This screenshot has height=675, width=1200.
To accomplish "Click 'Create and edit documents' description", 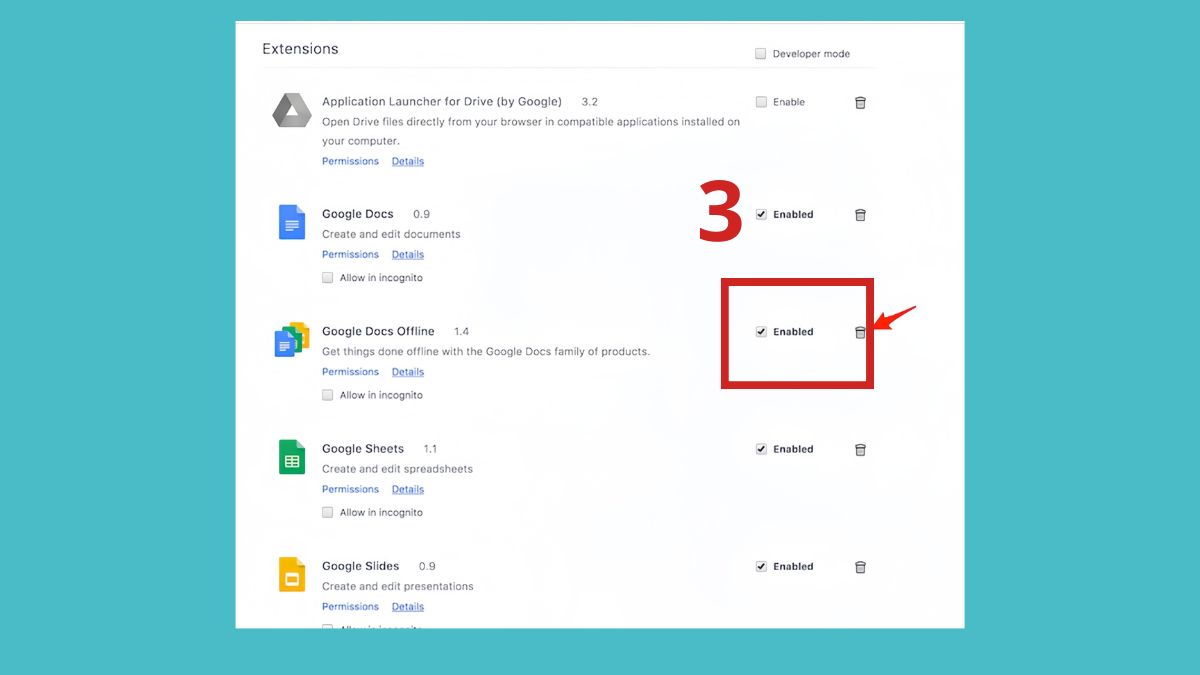I will [x=391, y=234].
